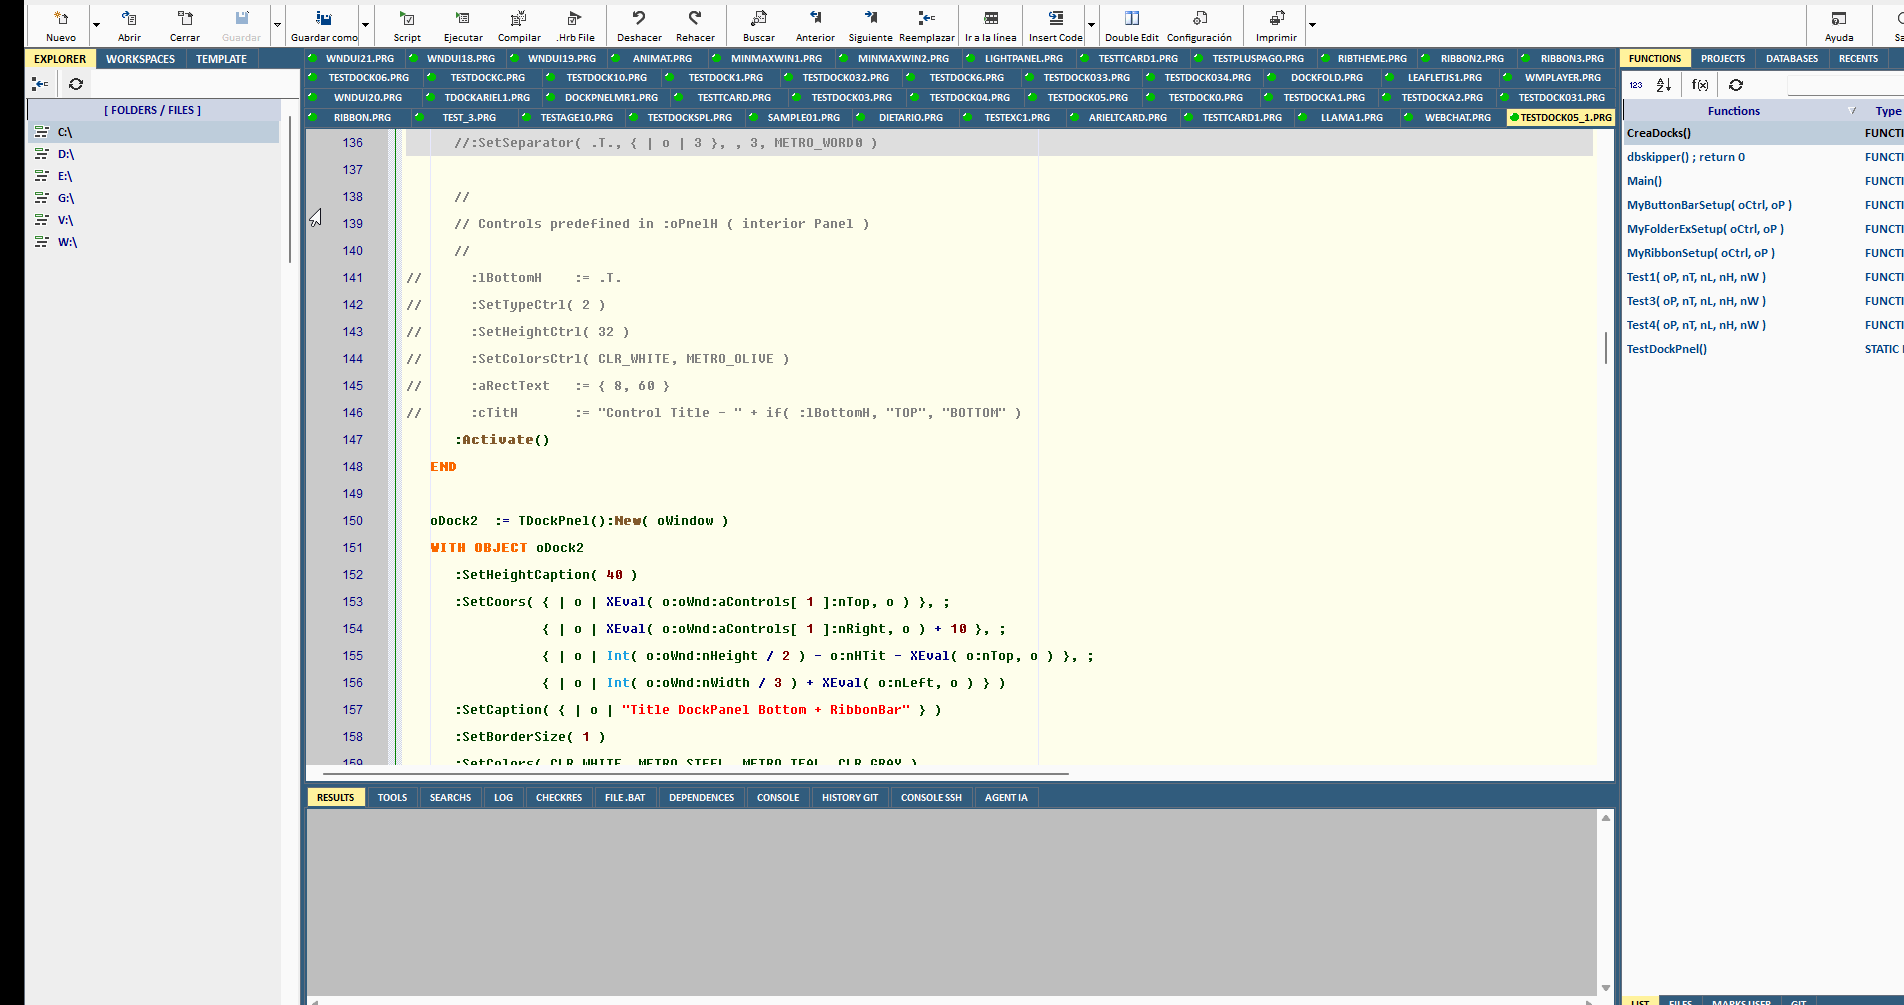Expand the W:\ drive node
The height and width of the screenshot is (1005, 1904).
click(x=41, y=242)
